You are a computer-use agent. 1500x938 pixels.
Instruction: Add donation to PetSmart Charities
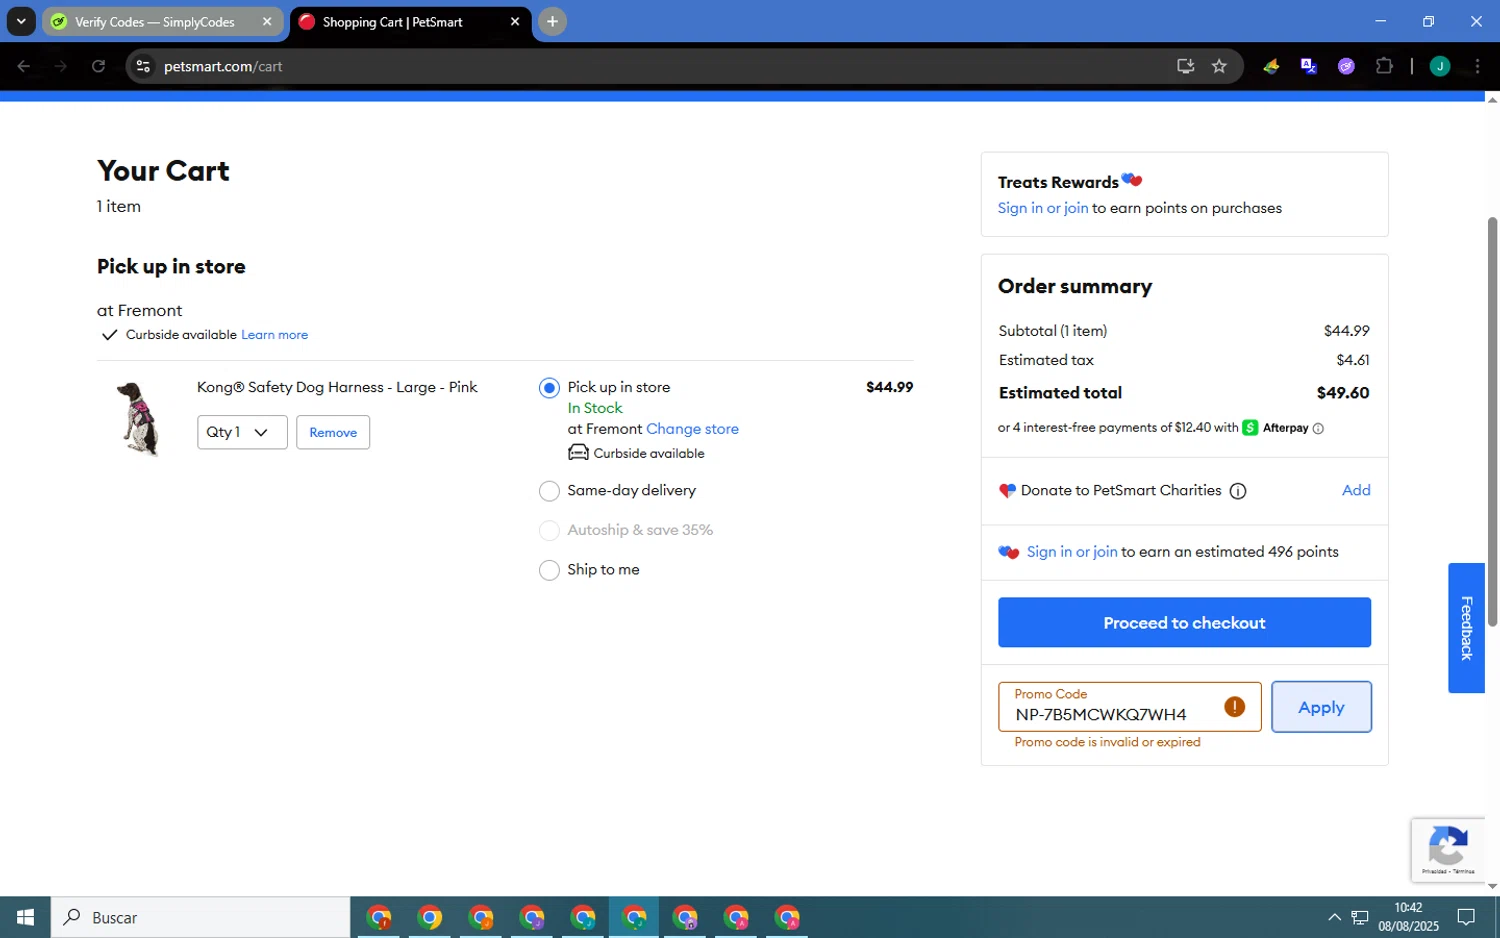tap(1356, 490)
